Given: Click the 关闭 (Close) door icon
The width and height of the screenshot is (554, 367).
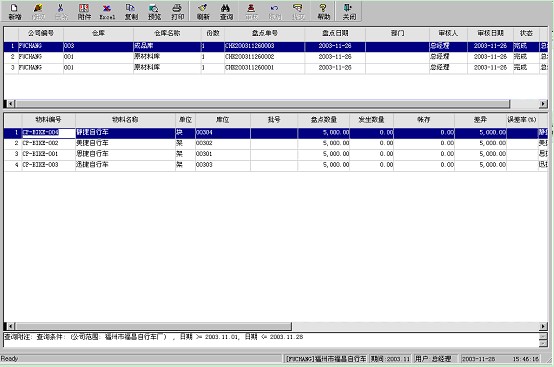Looking at the screenshot, I should point(349,12).
